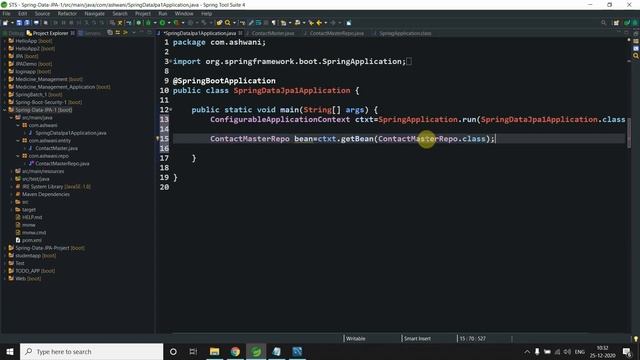This screenshot has height=360, width=640.
Task: Click the New file toolbar icon
Action: click(5, 23)
